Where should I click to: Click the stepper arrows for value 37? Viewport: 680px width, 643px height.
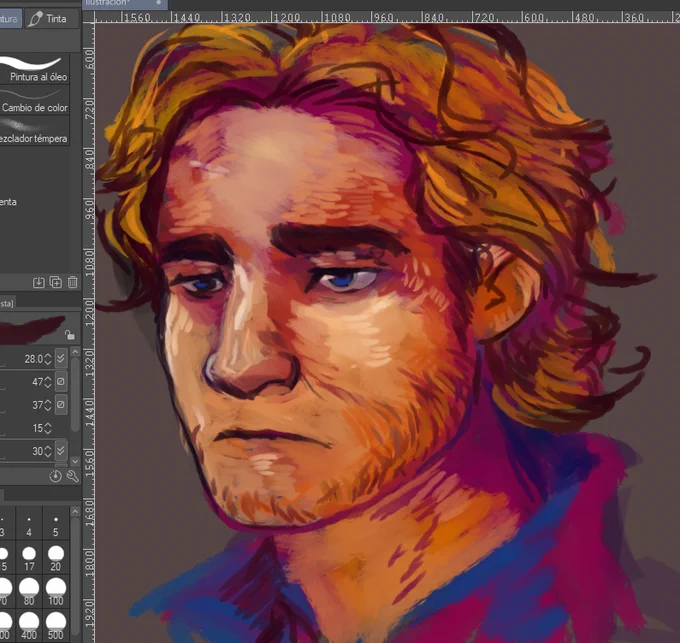(48, 405)
